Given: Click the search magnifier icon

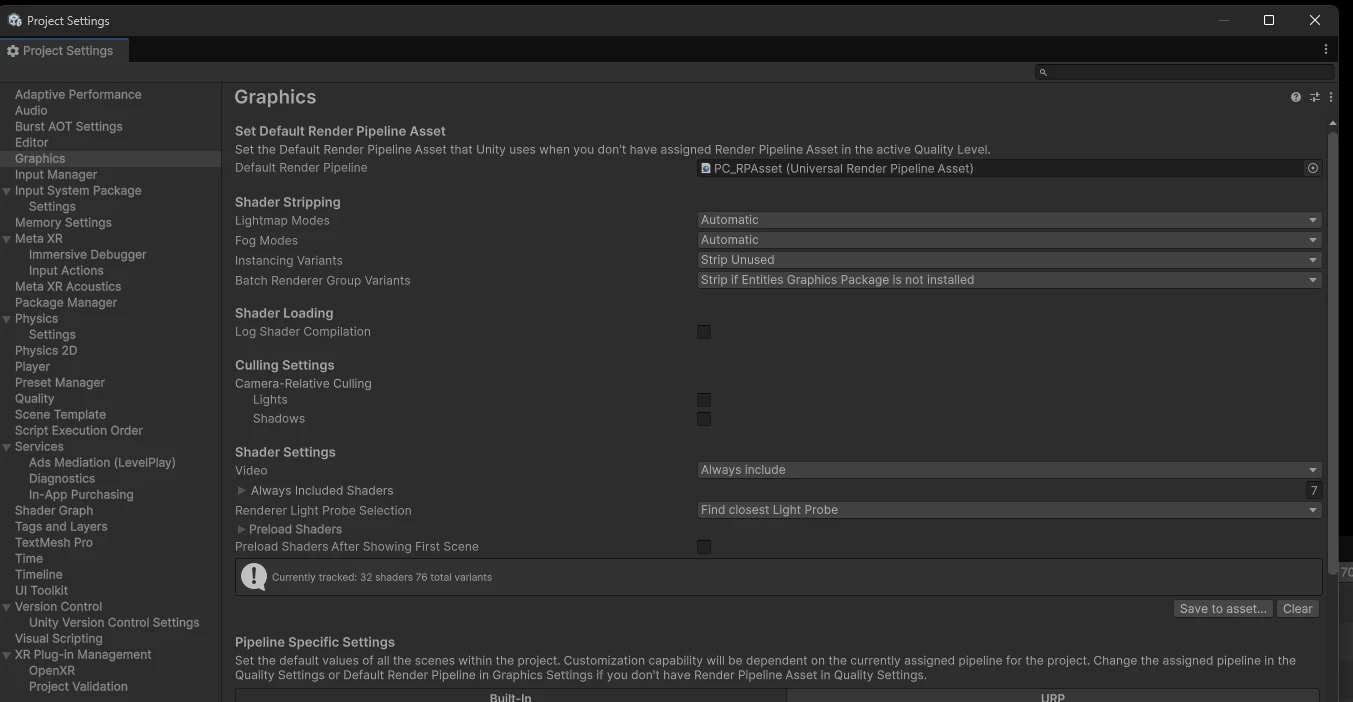Looking at the screenshot, I should (1043, 72).
